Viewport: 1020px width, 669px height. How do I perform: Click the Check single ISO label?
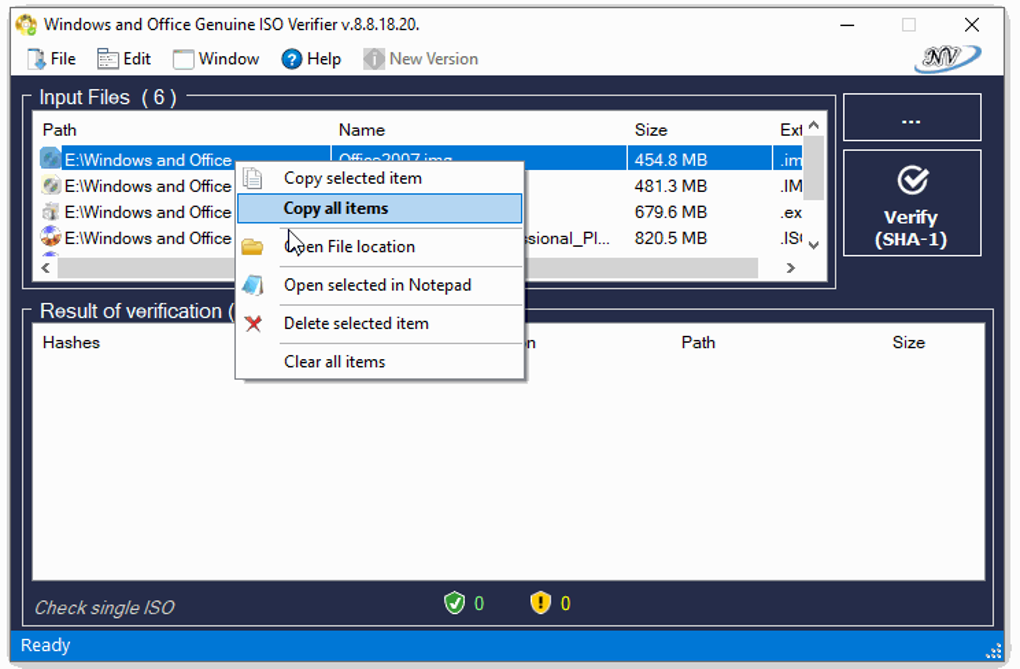(x=104, y=608)
